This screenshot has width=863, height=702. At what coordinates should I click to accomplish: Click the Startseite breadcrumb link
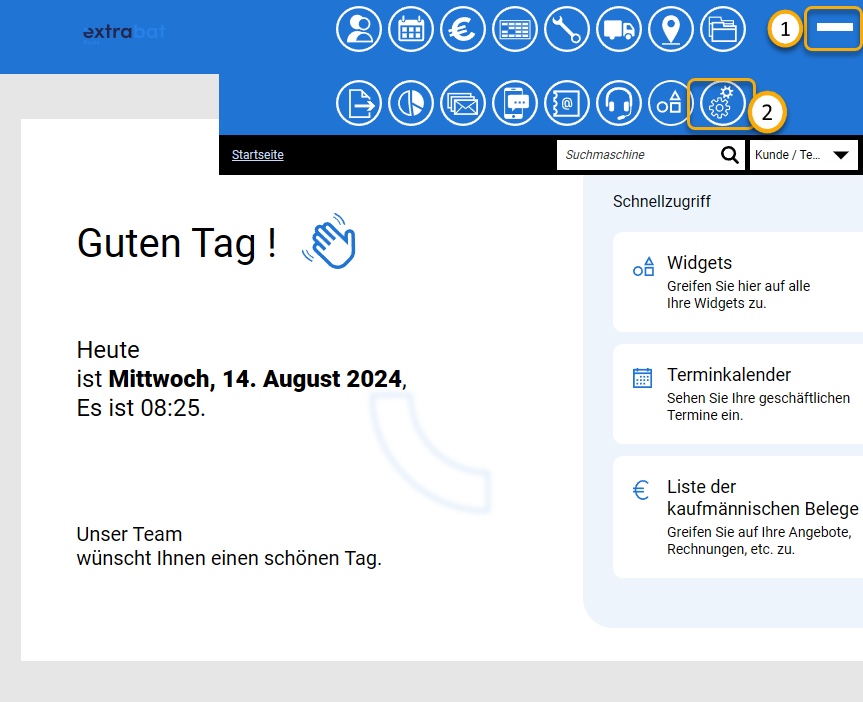pos(257,155)
